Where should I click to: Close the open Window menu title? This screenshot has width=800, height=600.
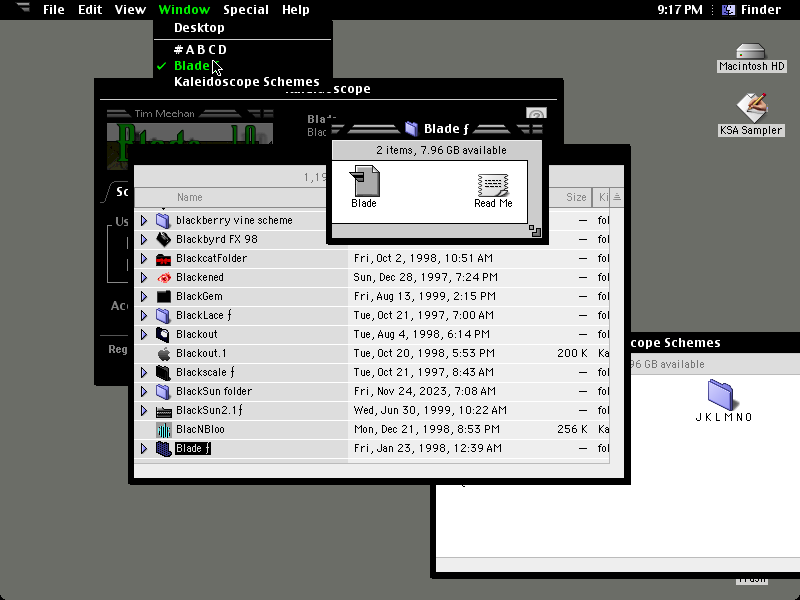click(184, 10)
